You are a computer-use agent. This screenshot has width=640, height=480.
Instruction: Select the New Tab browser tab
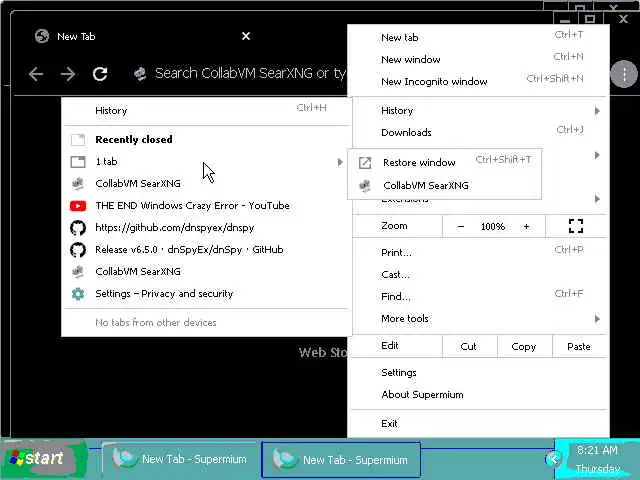(143, 36)
